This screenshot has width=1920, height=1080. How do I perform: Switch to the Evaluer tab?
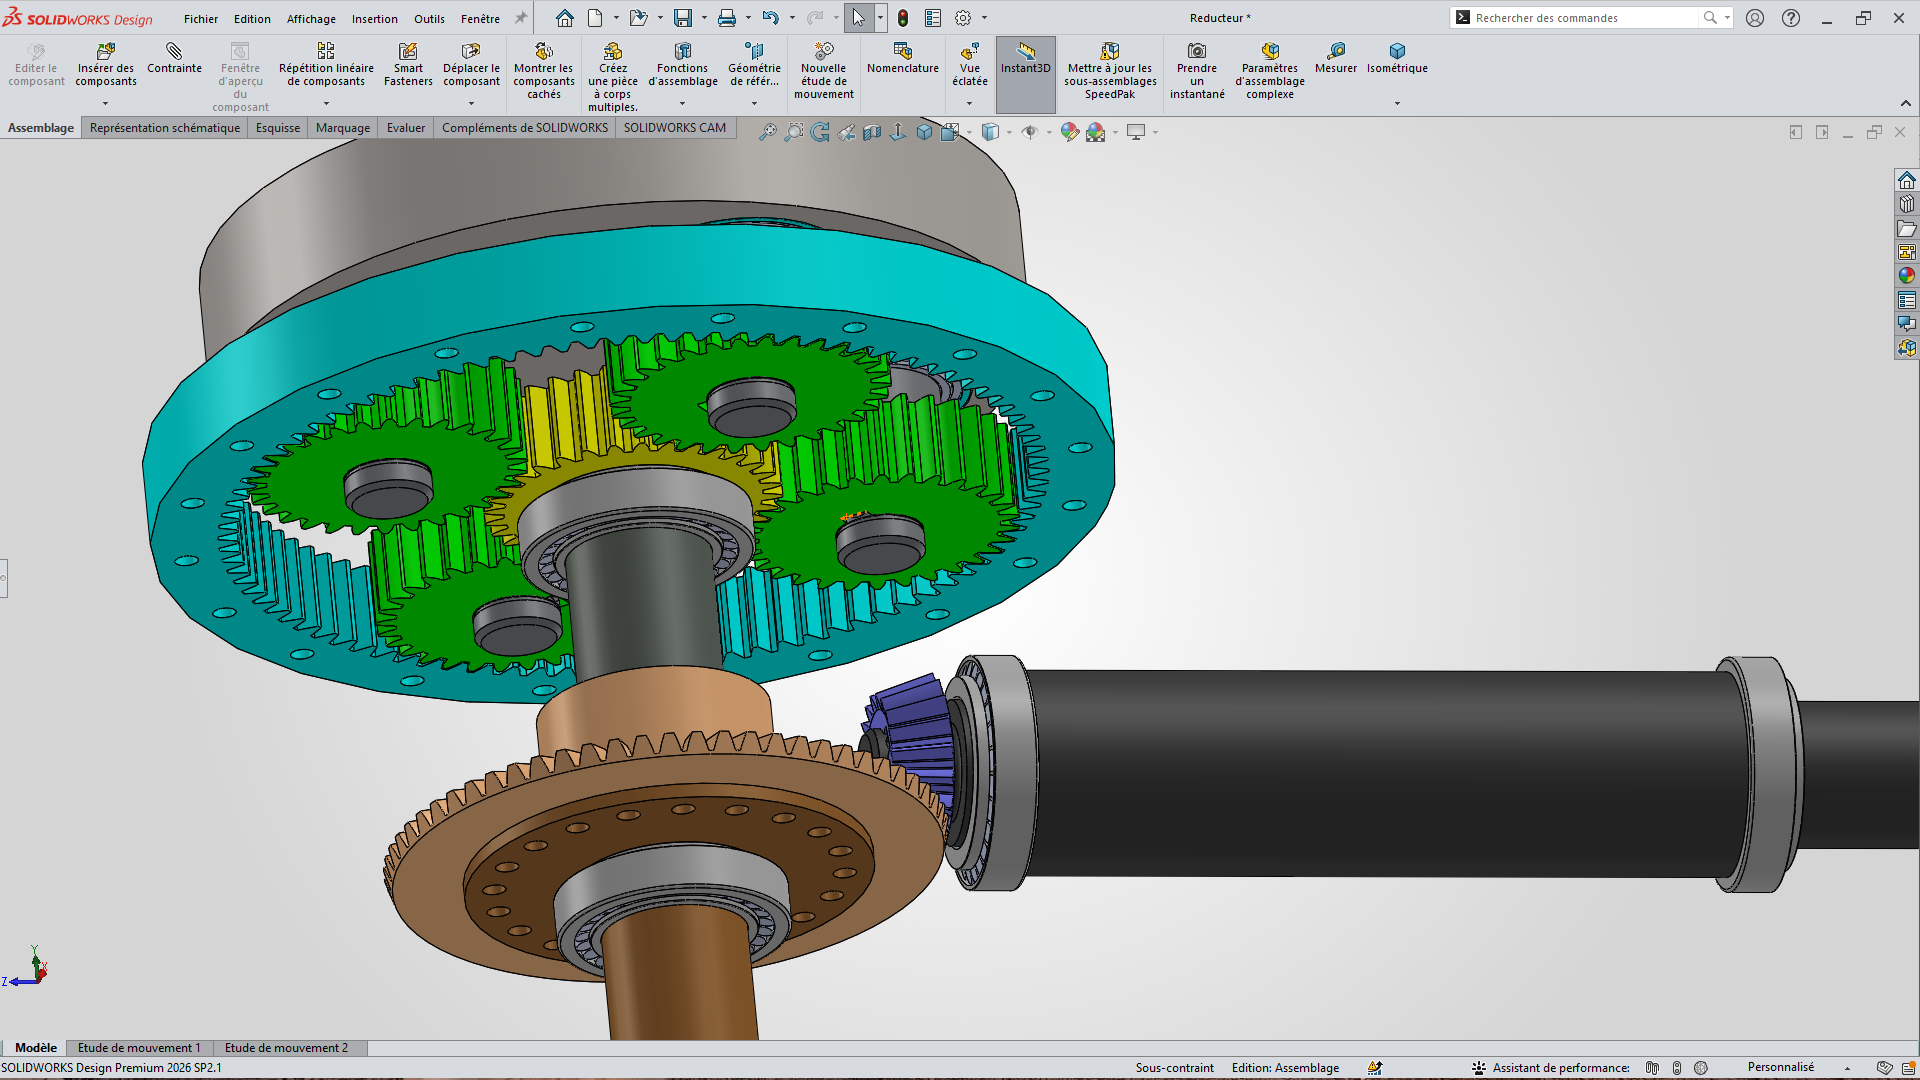(x=406, y=128)
